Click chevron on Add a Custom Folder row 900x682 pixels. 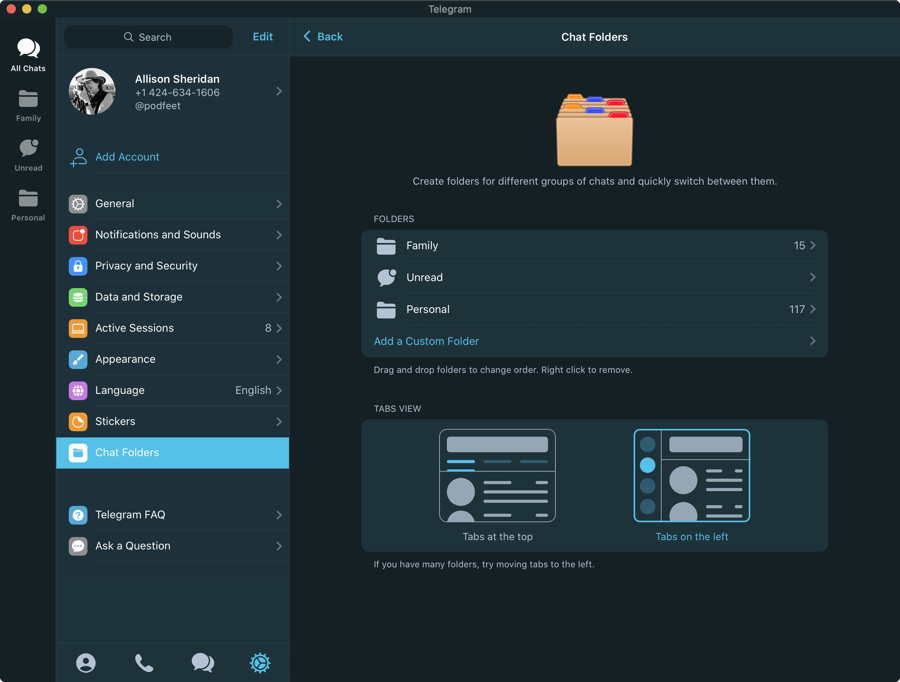pos(813,341)
